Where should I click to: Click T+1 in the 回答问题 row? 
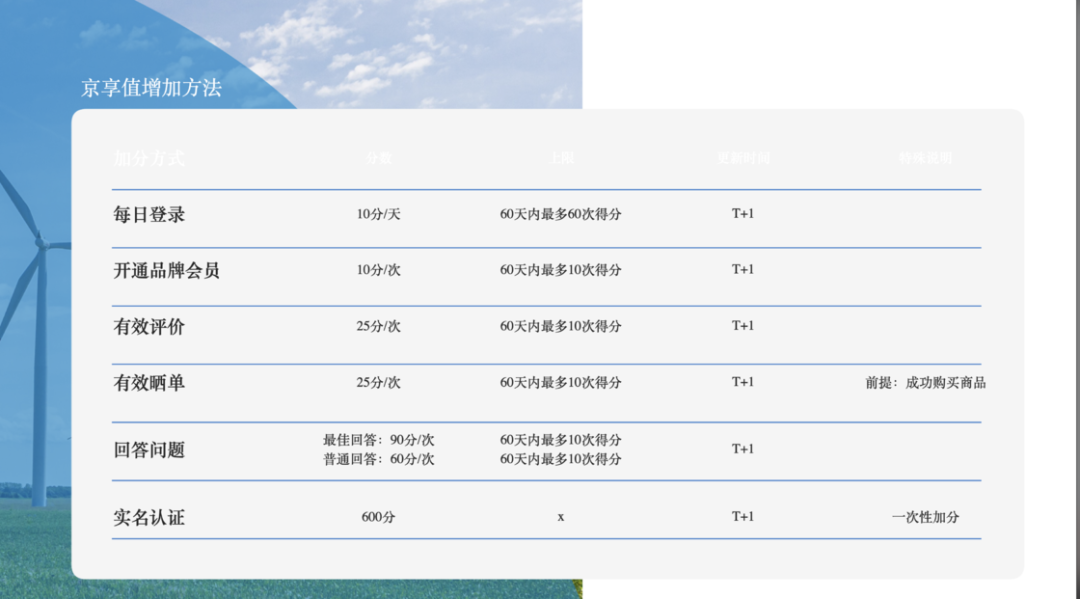[742, 449]
